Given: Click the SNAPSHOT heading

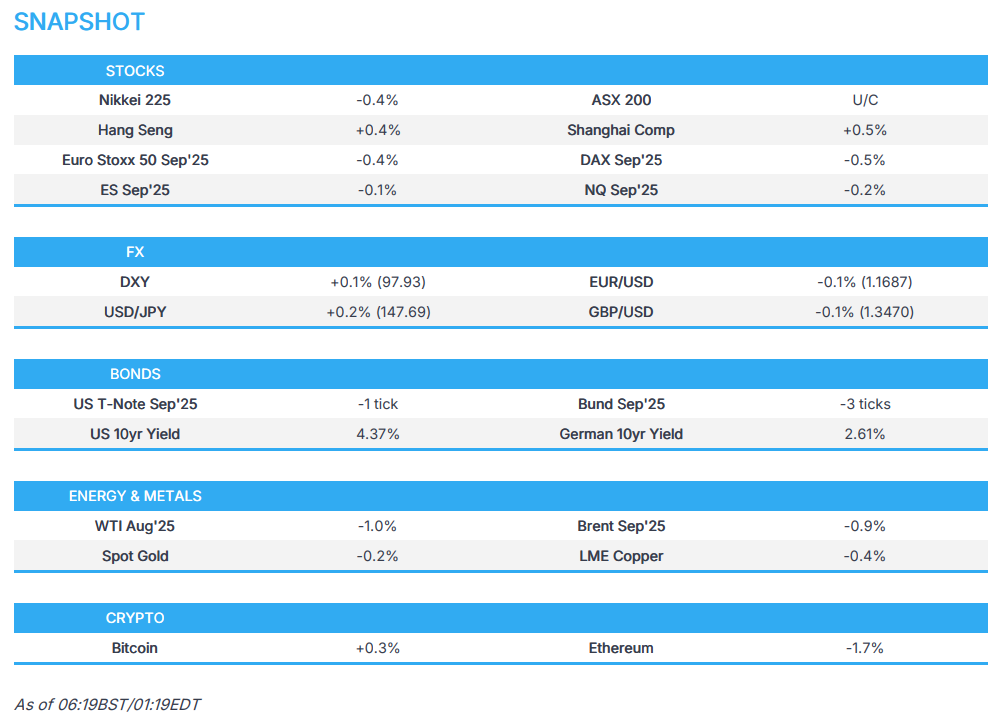Looking at the screenshot, I should [x=79, y=22].
